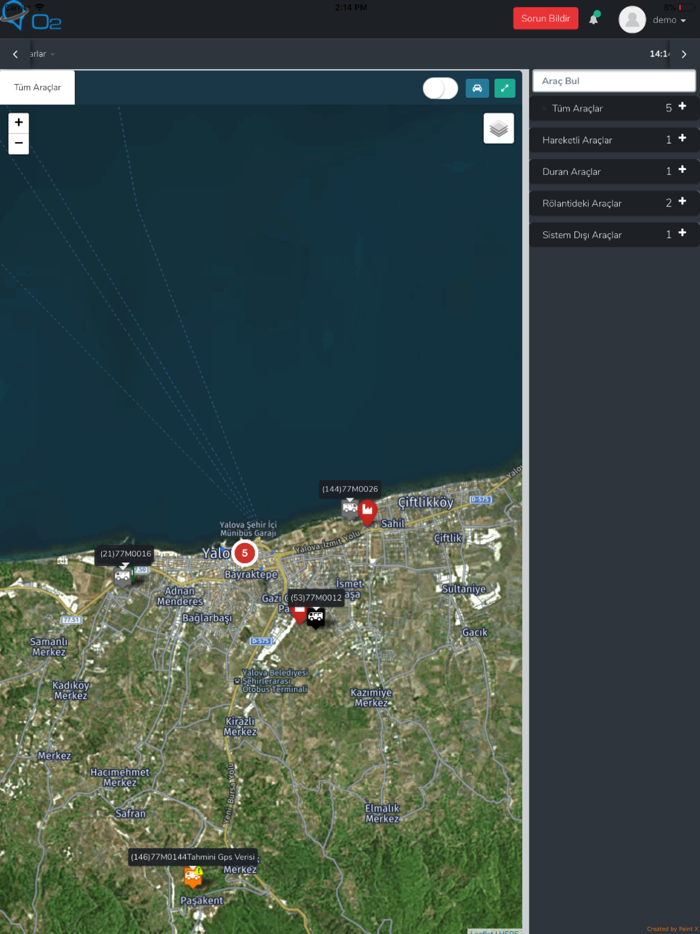Click the user profile avatar
Screen dimensions: 700x934
(x=631, y=19)
